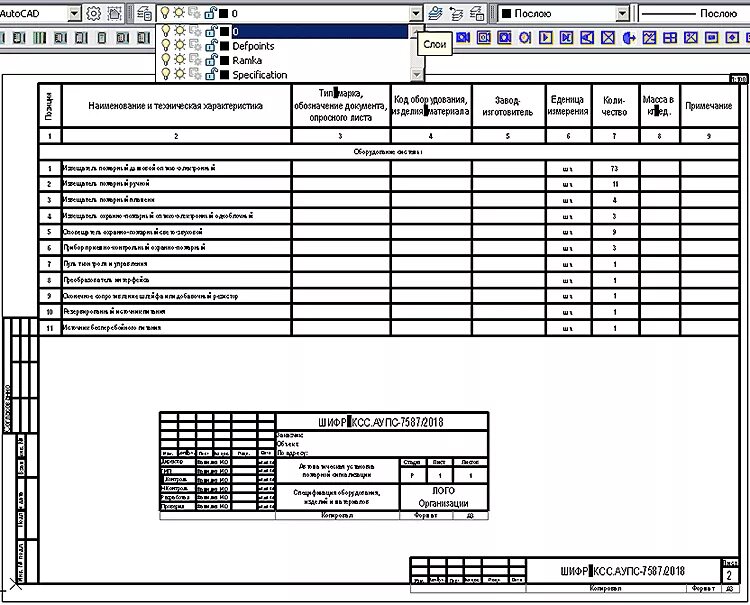Click the blue crossed-box view icon
The height and width of the screenshot is (605, 750).
[x=608, y=37]
